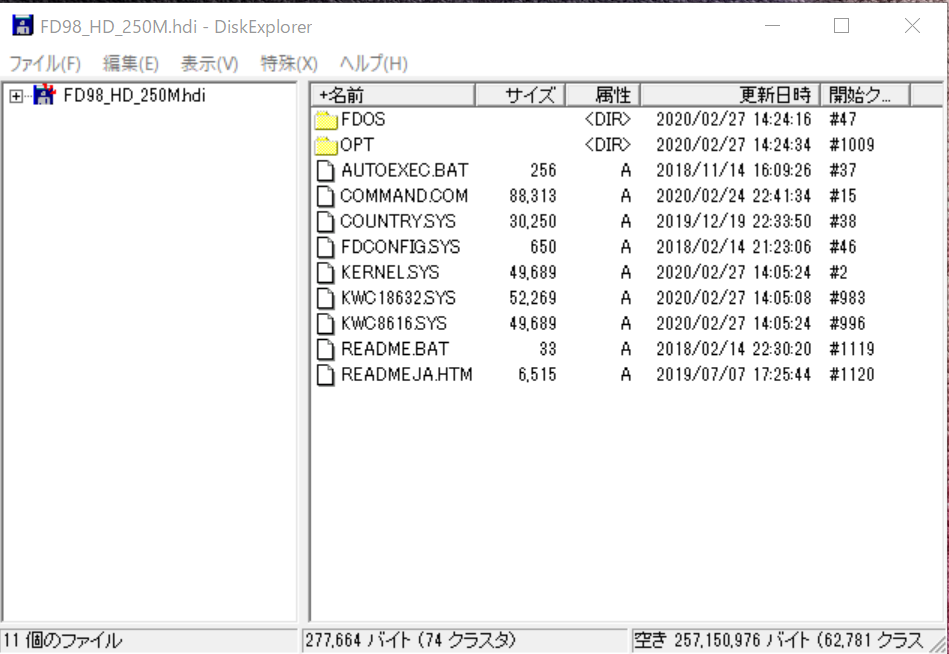This screenshot has height=654, width=949.
Task: Click the README.BAT file icon
Action: click(326, 349)
